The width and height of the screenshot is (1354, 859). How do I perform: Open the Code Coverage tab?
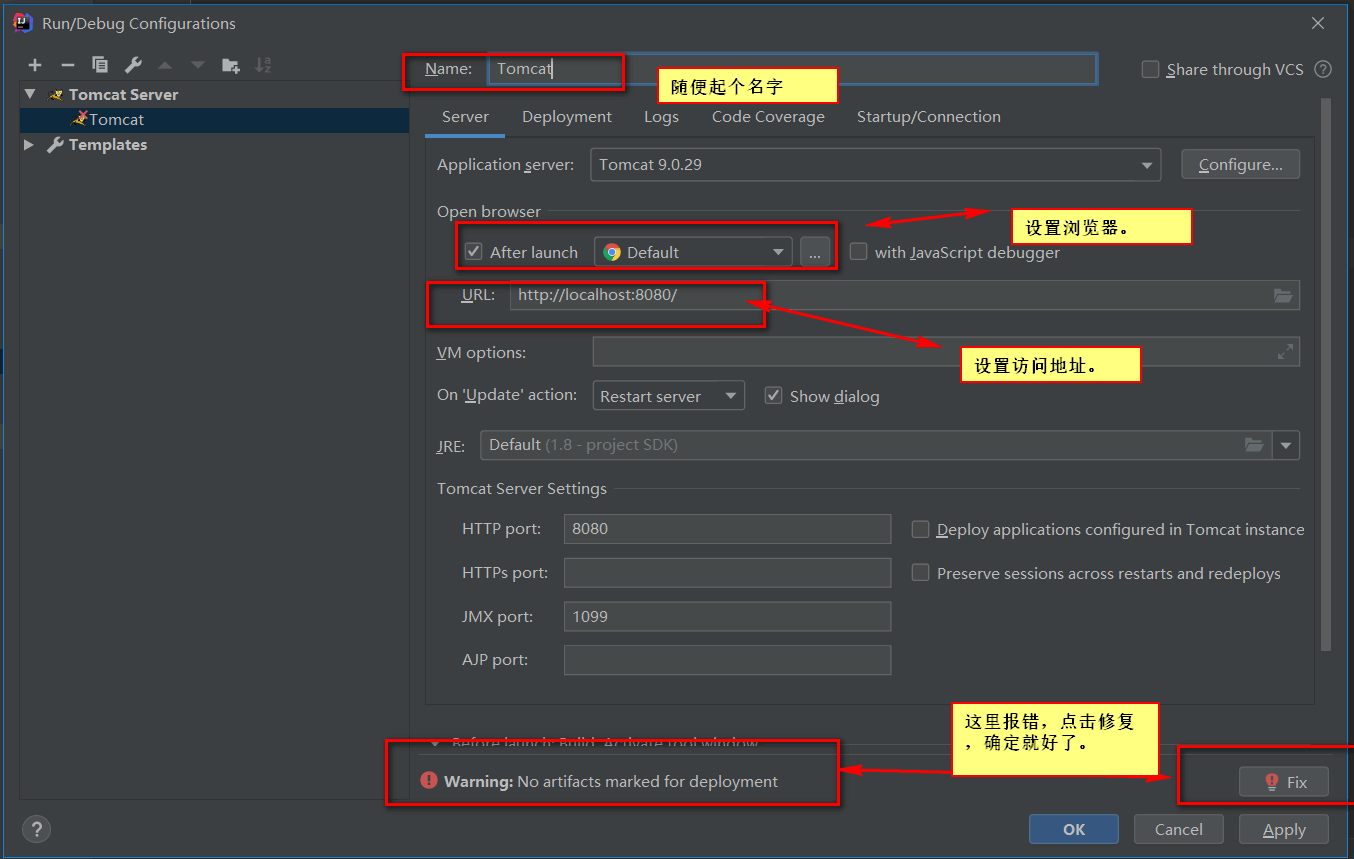pos(768,117)
